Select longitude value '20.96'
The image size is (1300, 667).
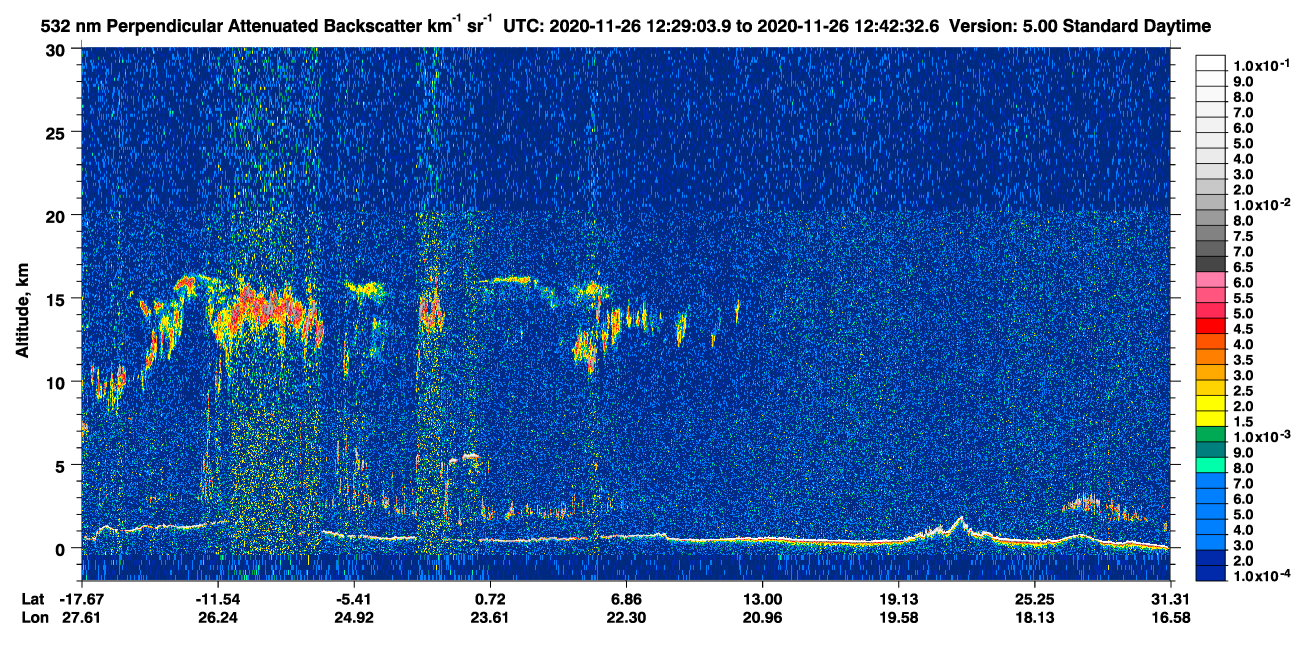[762, 617]
